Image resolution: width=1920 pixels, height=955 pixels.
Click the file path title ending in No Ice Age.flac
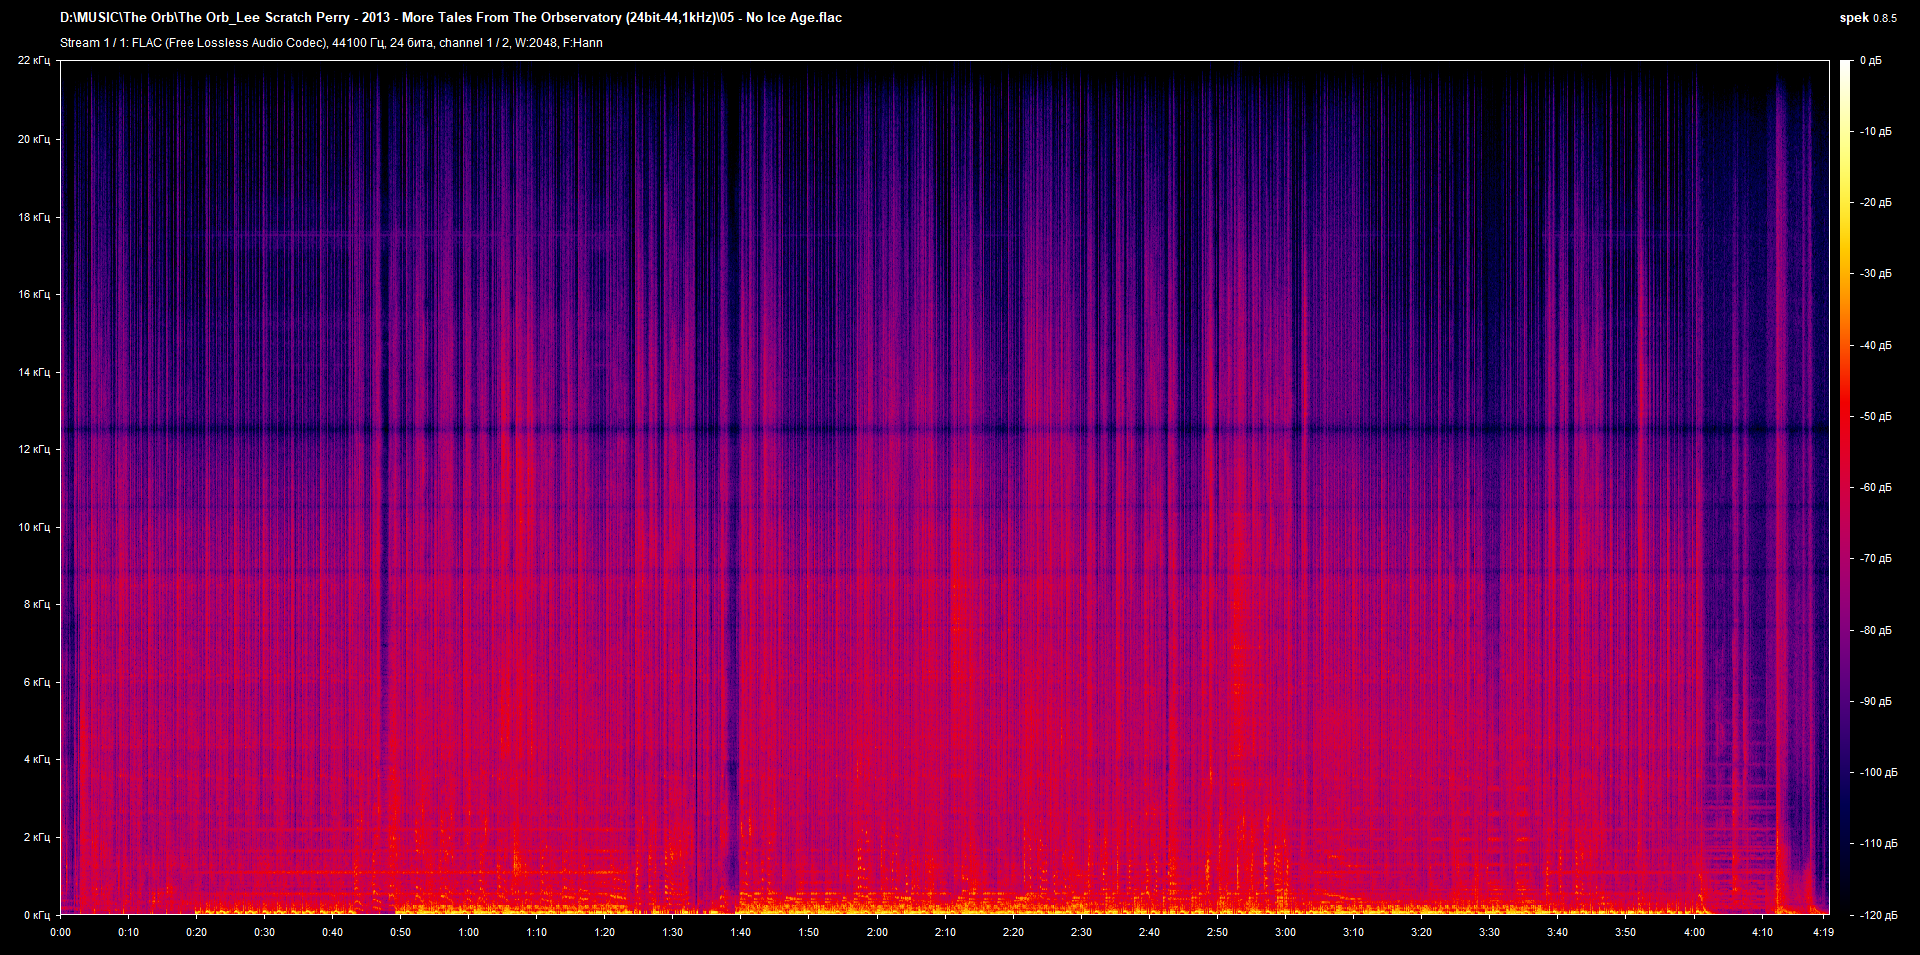tap(451, 17)
